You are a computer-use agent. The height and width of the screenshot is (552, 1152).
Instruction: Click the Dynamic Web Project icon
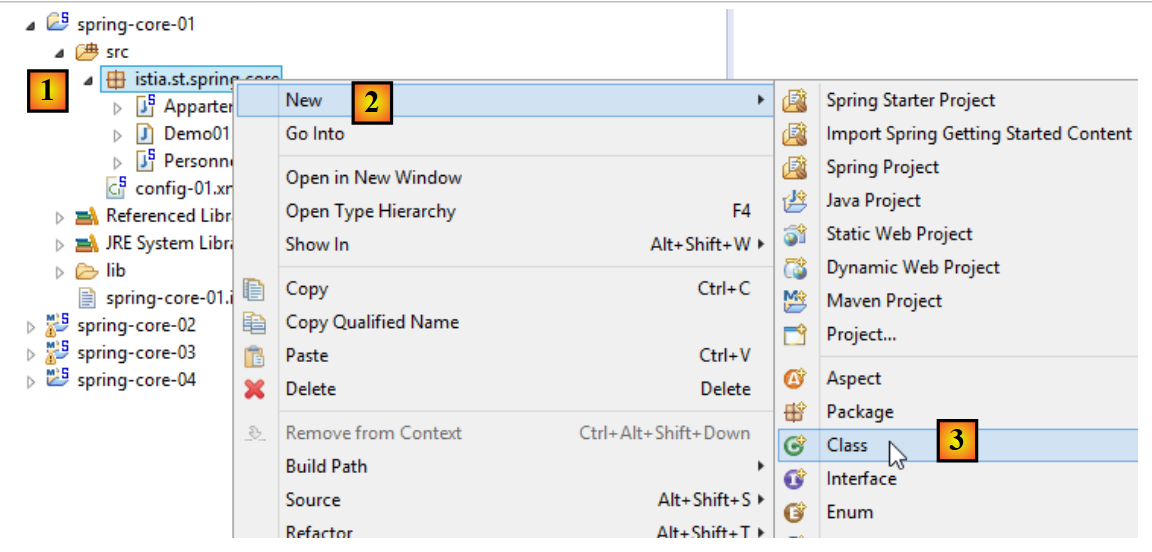coord(795,268)
